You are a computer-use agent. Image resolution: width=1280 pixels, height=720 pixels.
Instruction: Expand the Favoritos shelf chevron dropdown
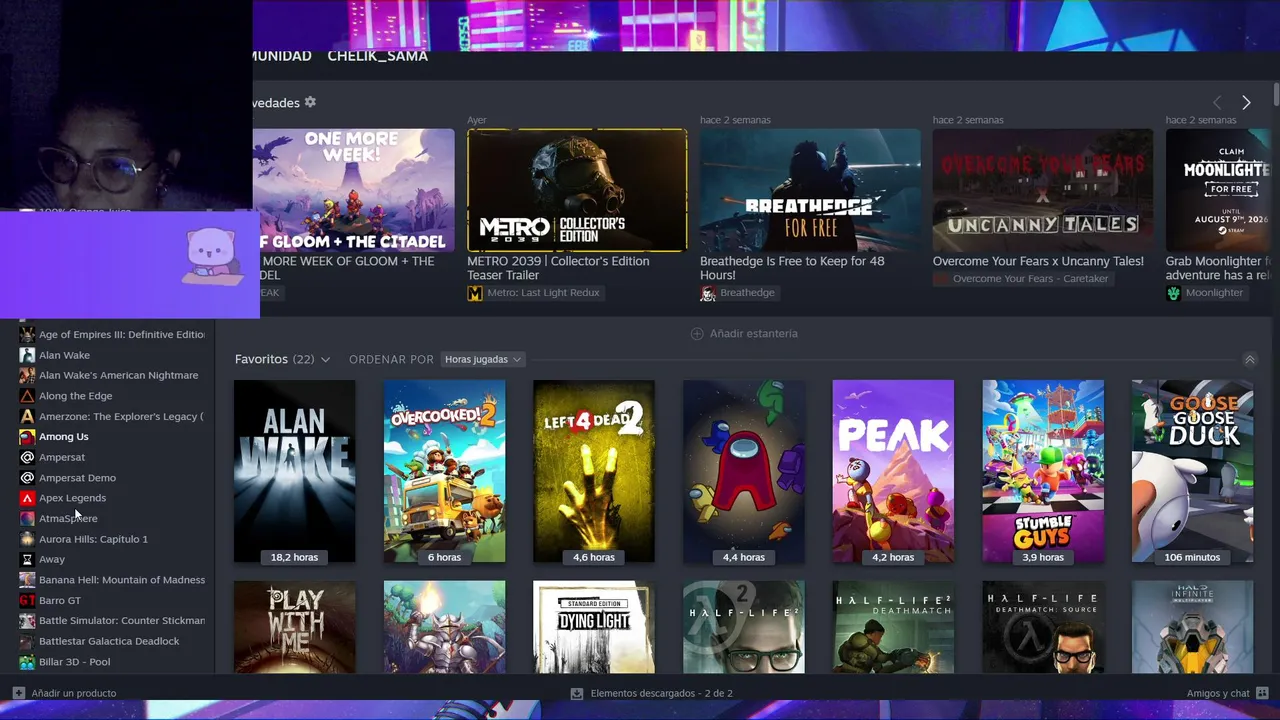click(325, 360)
